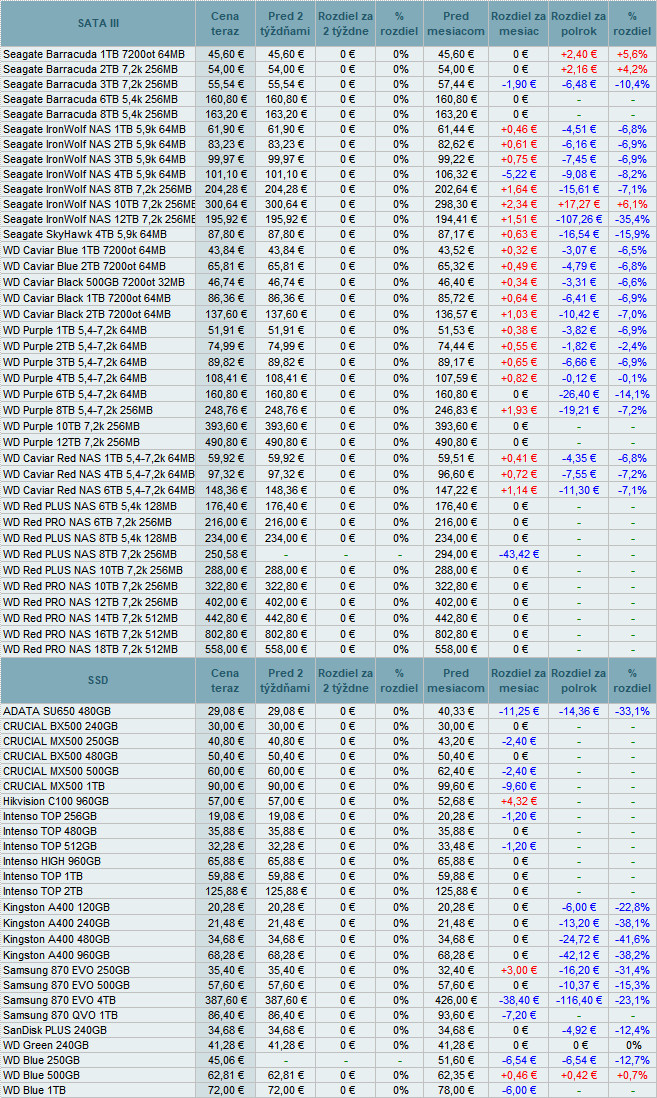This screenshot has width=657, height=1098.
Task: Click Samsung 870 EVO 4TB row name
Action: [x=60, y=1000]
